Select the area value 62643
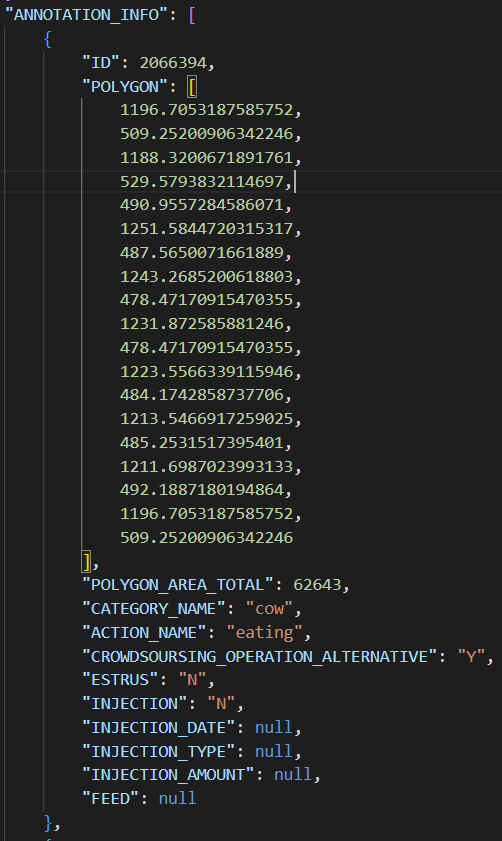The width and height of the screenshot is (502, 841). pyautogui.click(x=317, y=585)
